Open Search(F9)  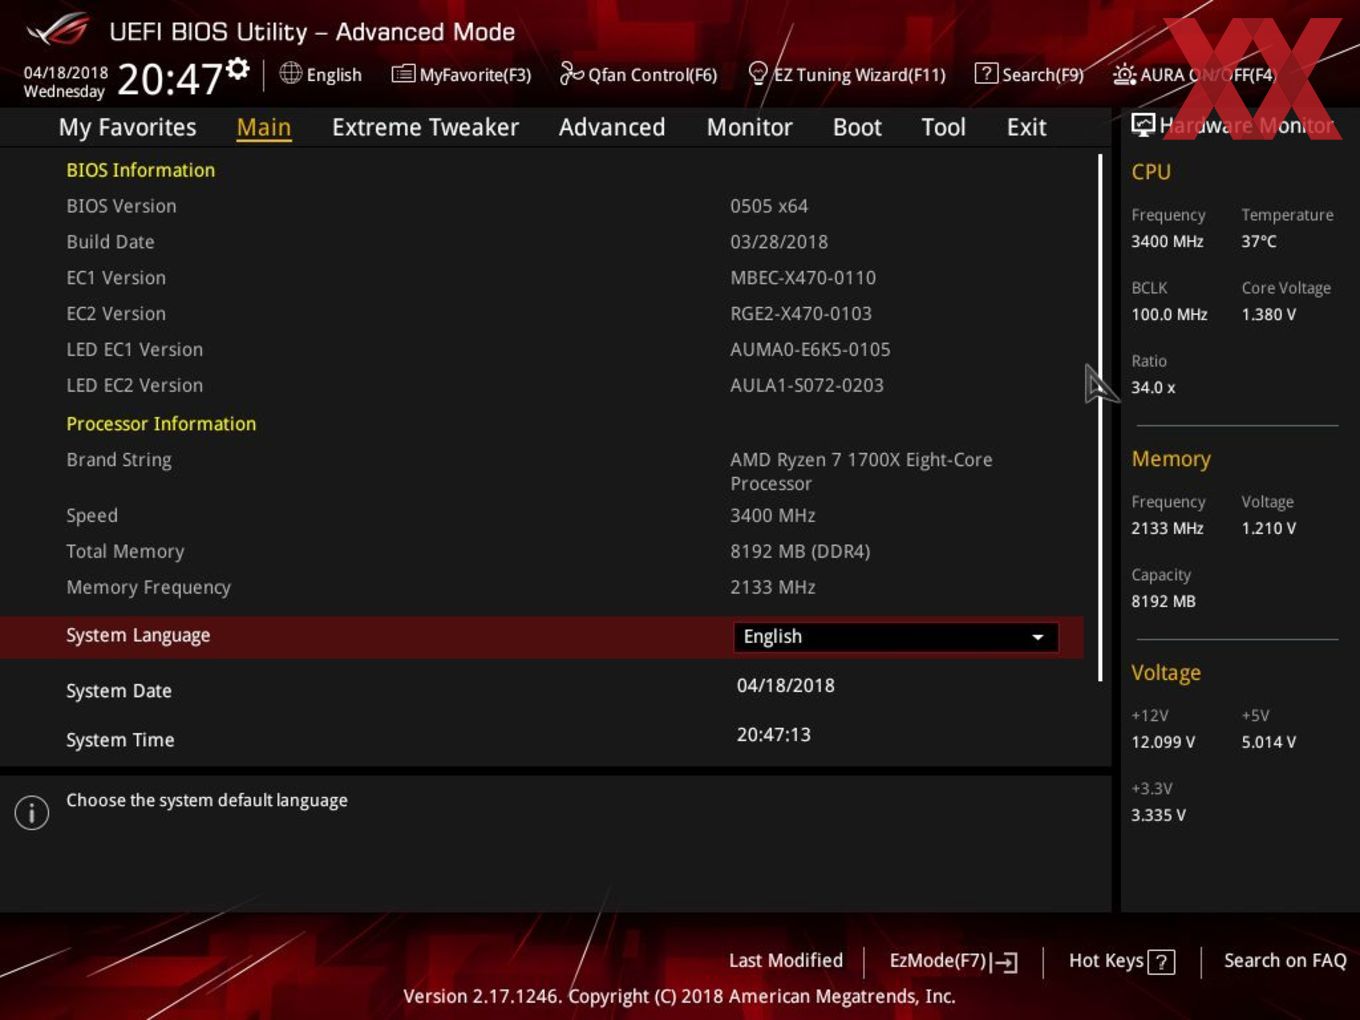pos(1029,74)
